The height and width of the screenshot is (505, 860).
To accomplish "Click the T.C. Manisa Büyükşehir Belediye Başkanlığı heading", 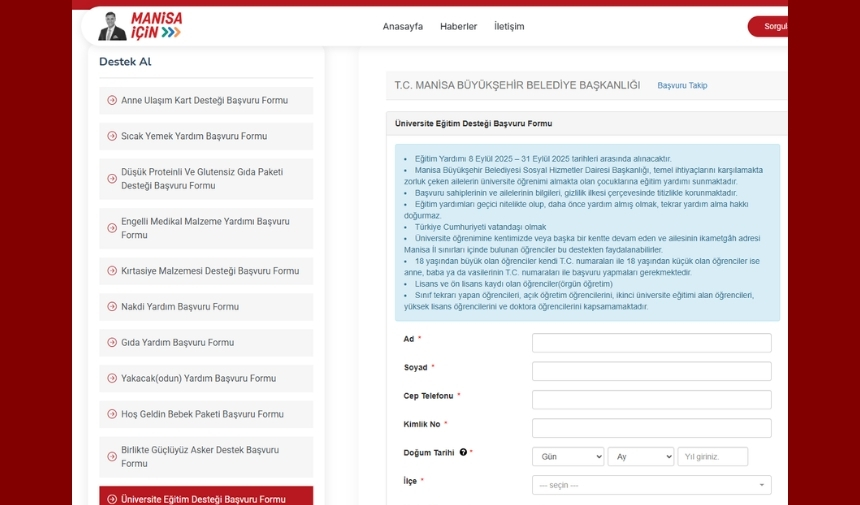I will [x=517, y=86].
